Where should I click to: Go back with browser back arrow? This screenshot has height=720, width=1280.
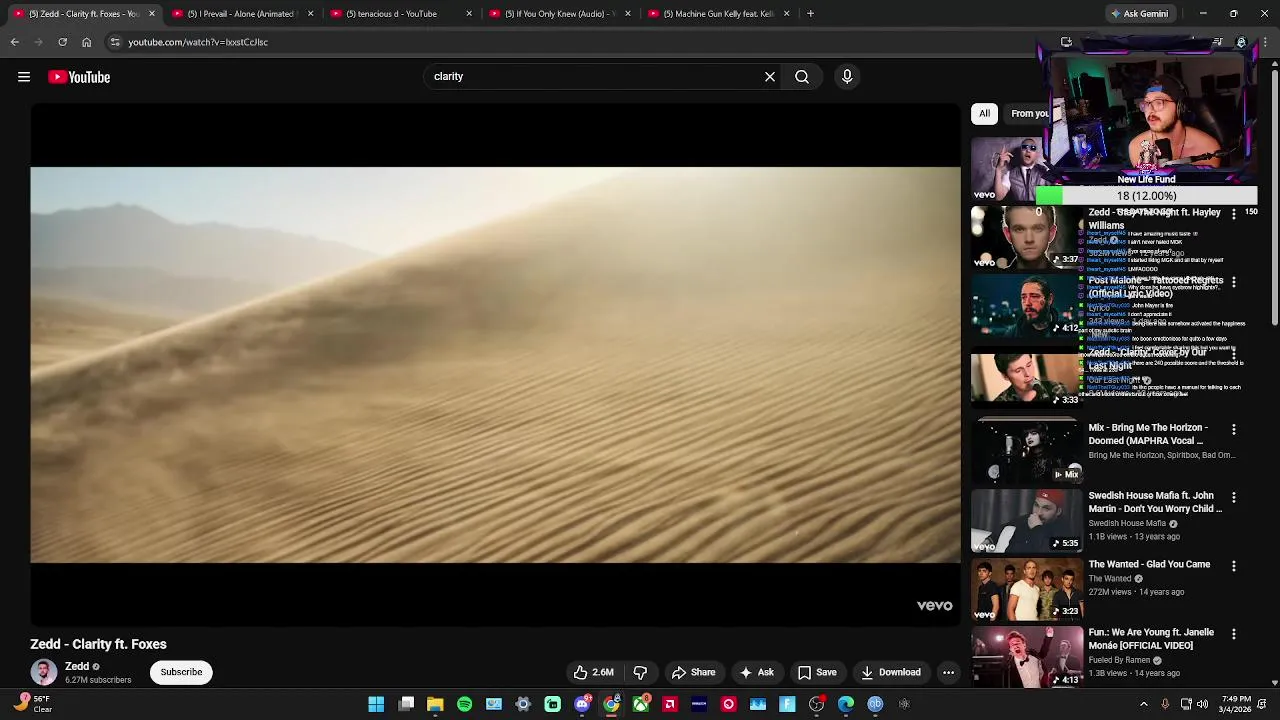[x=14, y=42]
